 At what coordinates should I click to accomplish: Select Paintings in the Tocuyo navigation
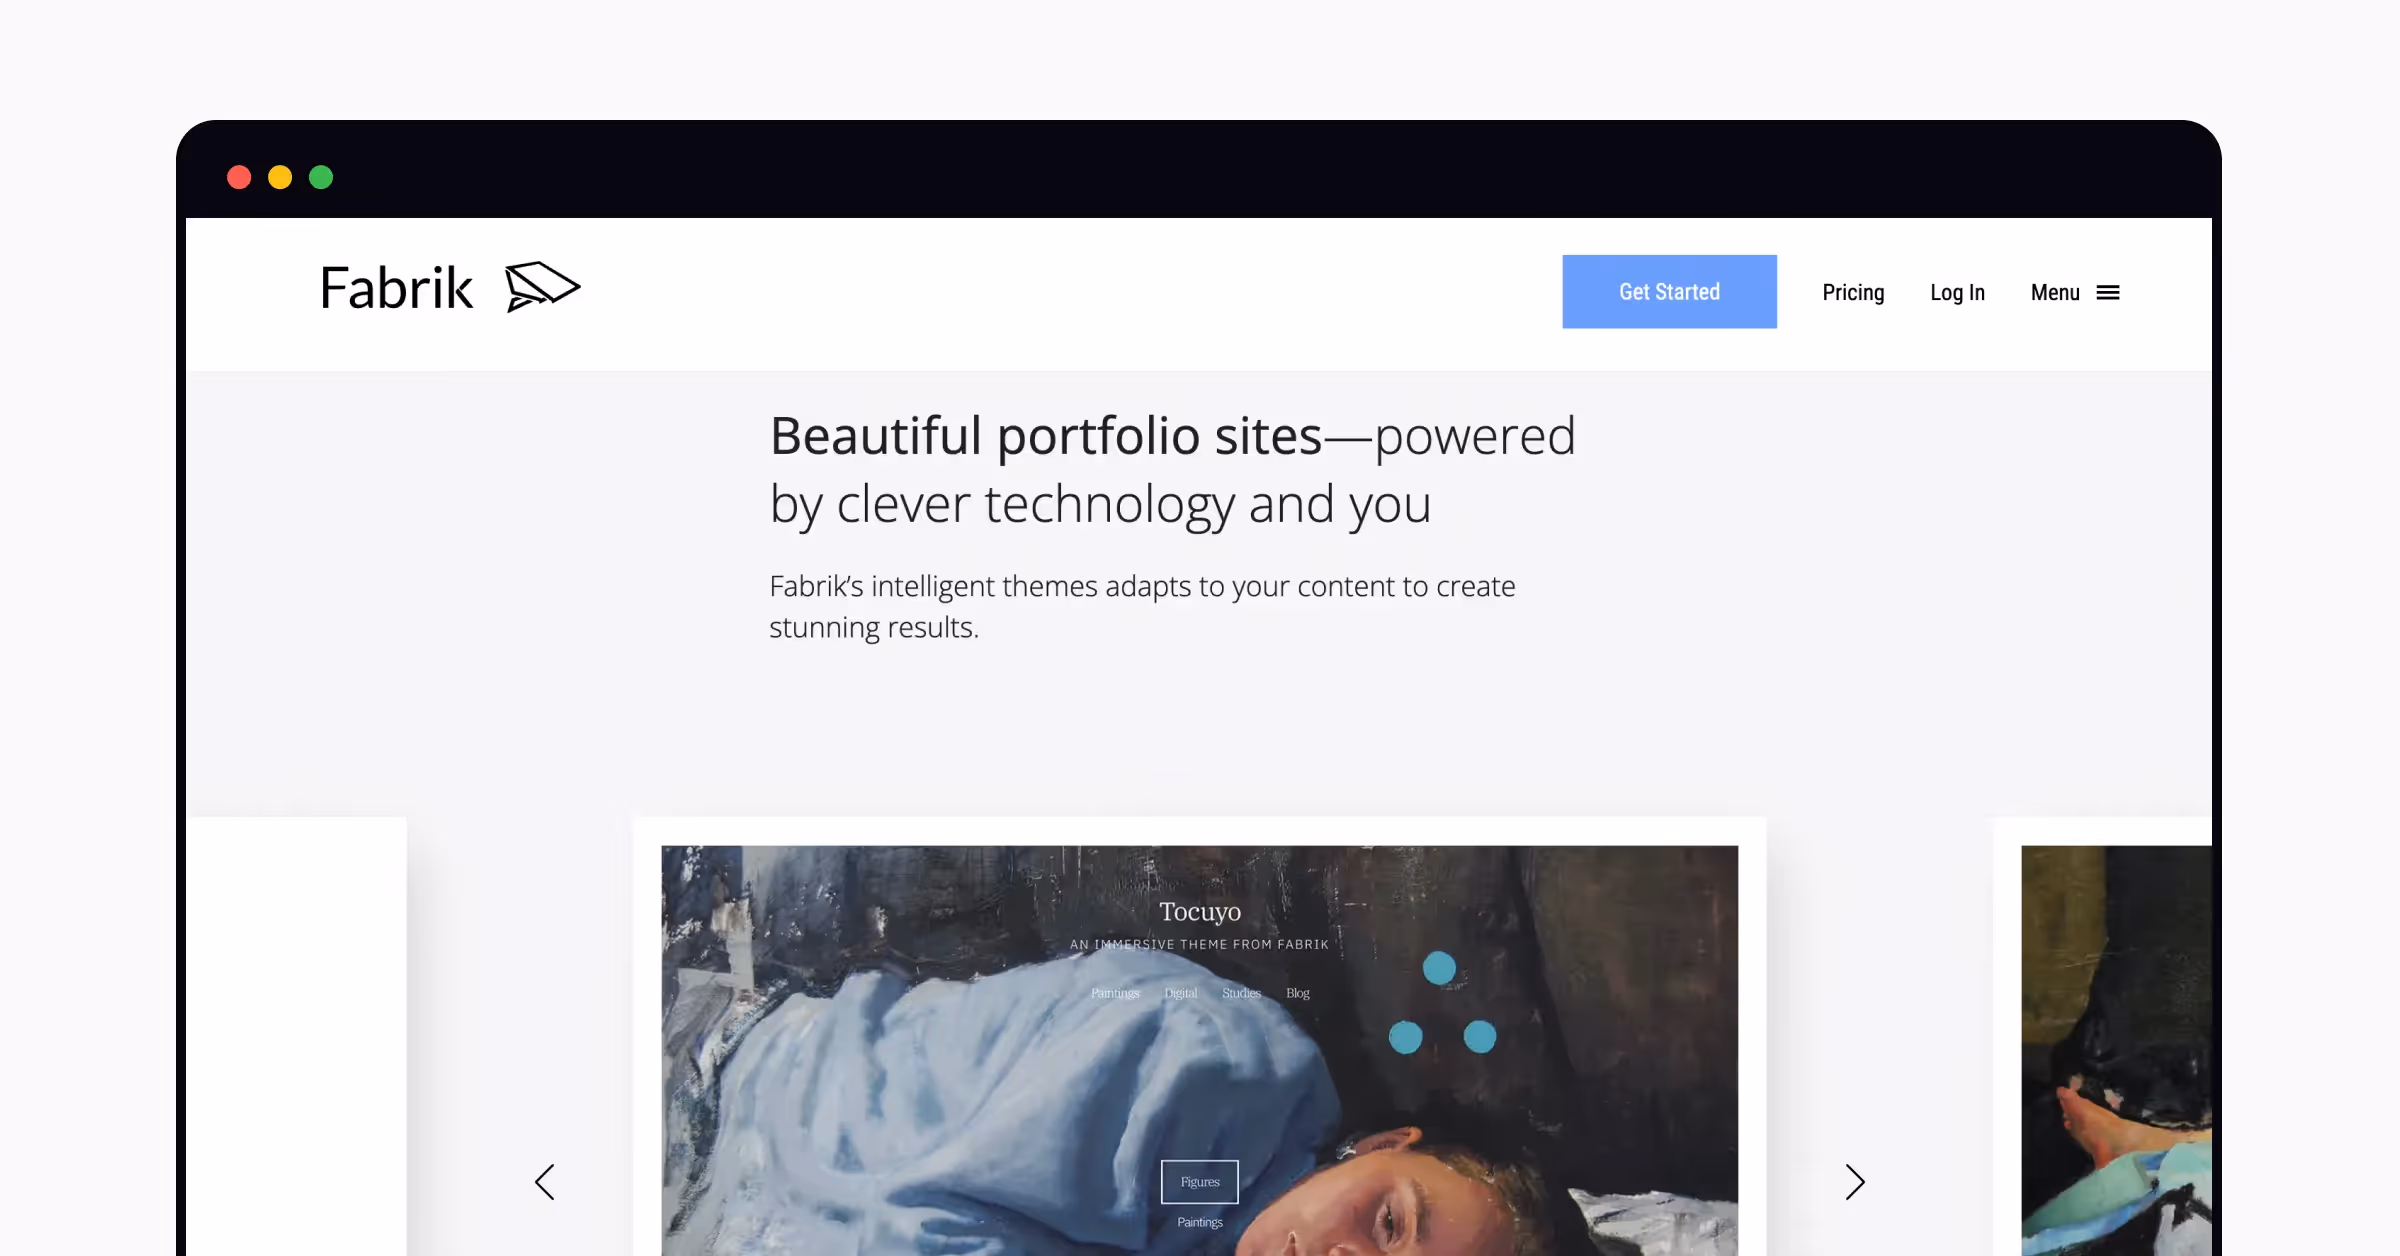[x=1114, y=993]
